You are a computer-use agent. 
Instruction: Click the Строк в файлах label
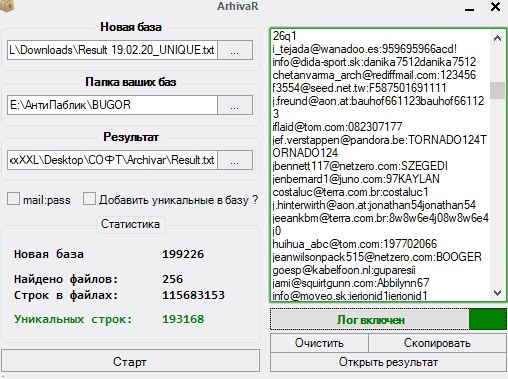(x=66, y=295)
